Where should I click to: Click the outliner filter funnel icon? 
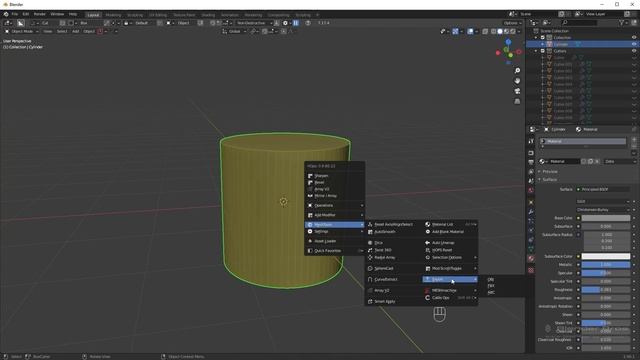click(x=622, y=23)
